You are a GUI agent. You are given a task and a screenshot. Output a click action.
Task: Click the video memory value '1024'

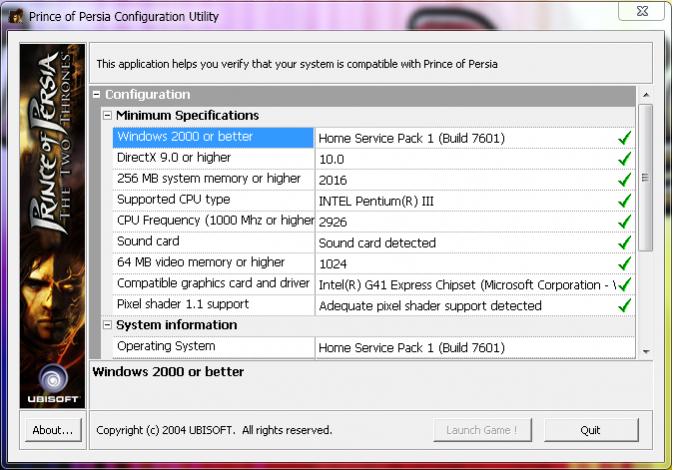click(x=333, y=264)
